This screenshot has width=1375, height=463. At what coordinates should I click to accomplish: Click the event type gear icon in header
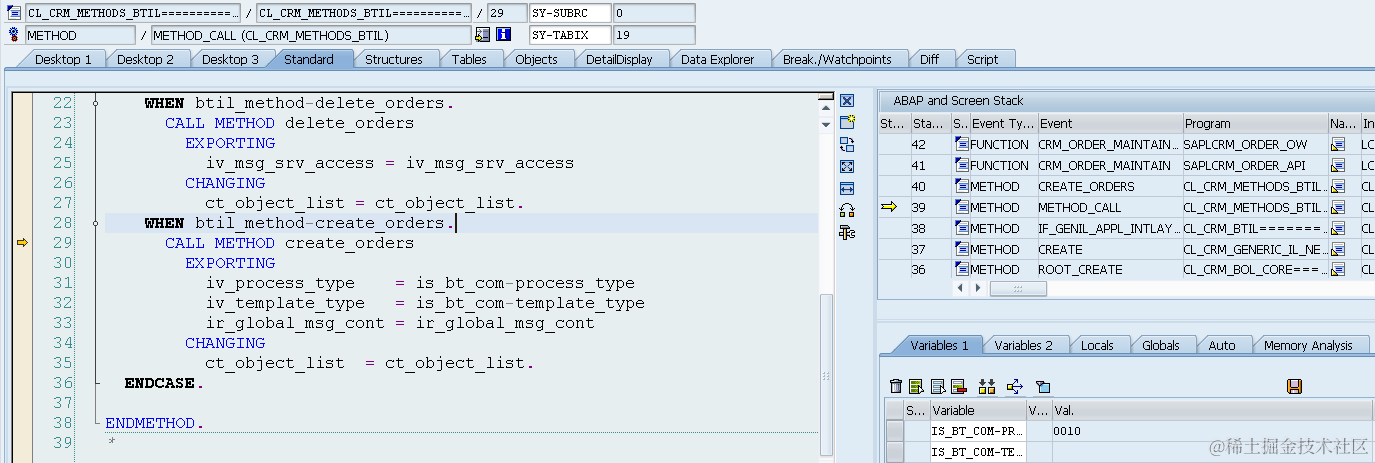point(14,35)
